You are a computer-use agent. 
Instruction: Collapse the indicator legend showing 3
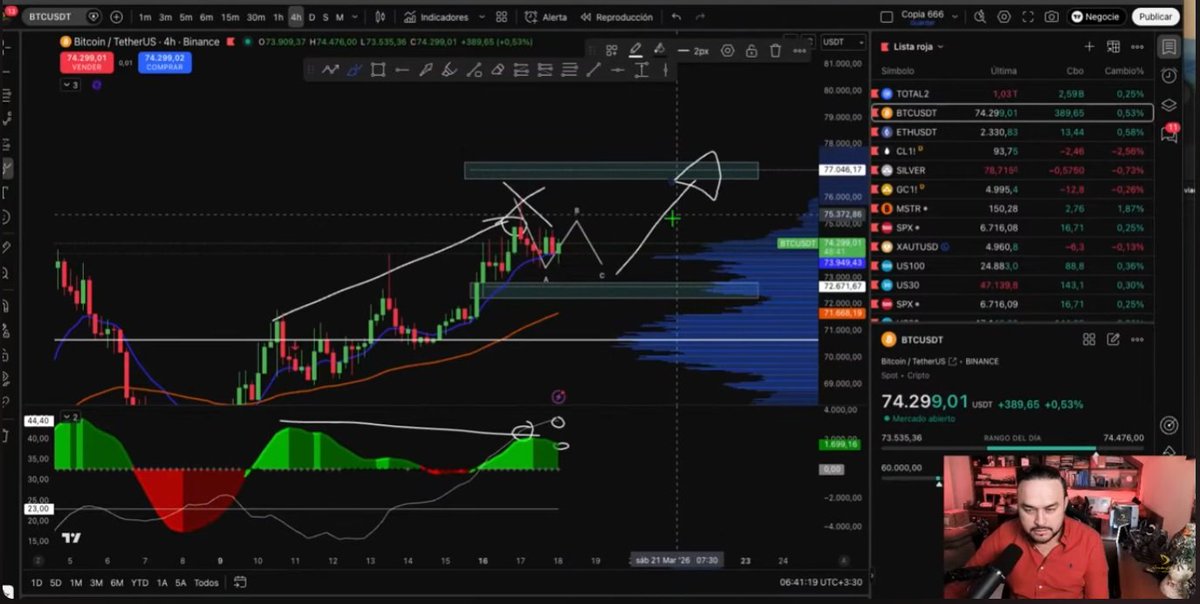71,85
